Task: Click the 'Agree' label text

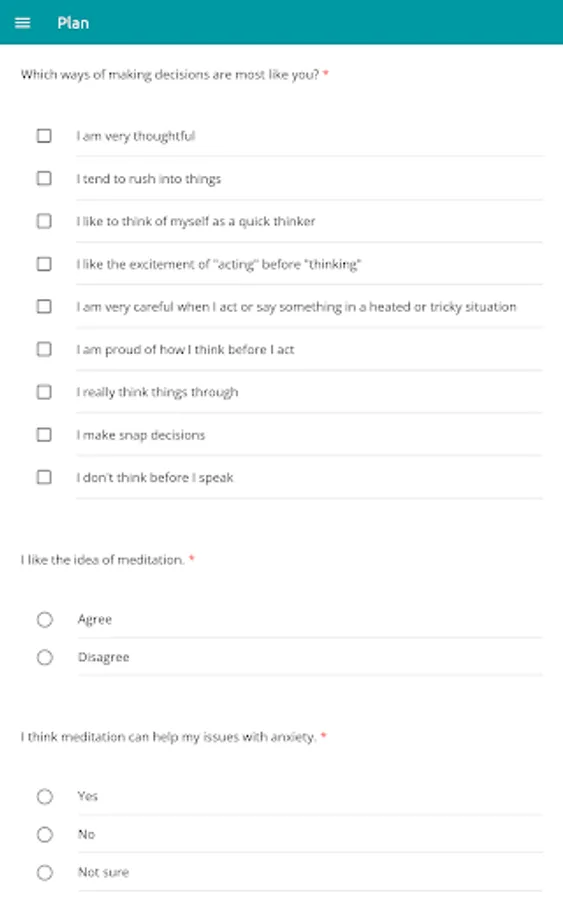Action: point(95,620)
